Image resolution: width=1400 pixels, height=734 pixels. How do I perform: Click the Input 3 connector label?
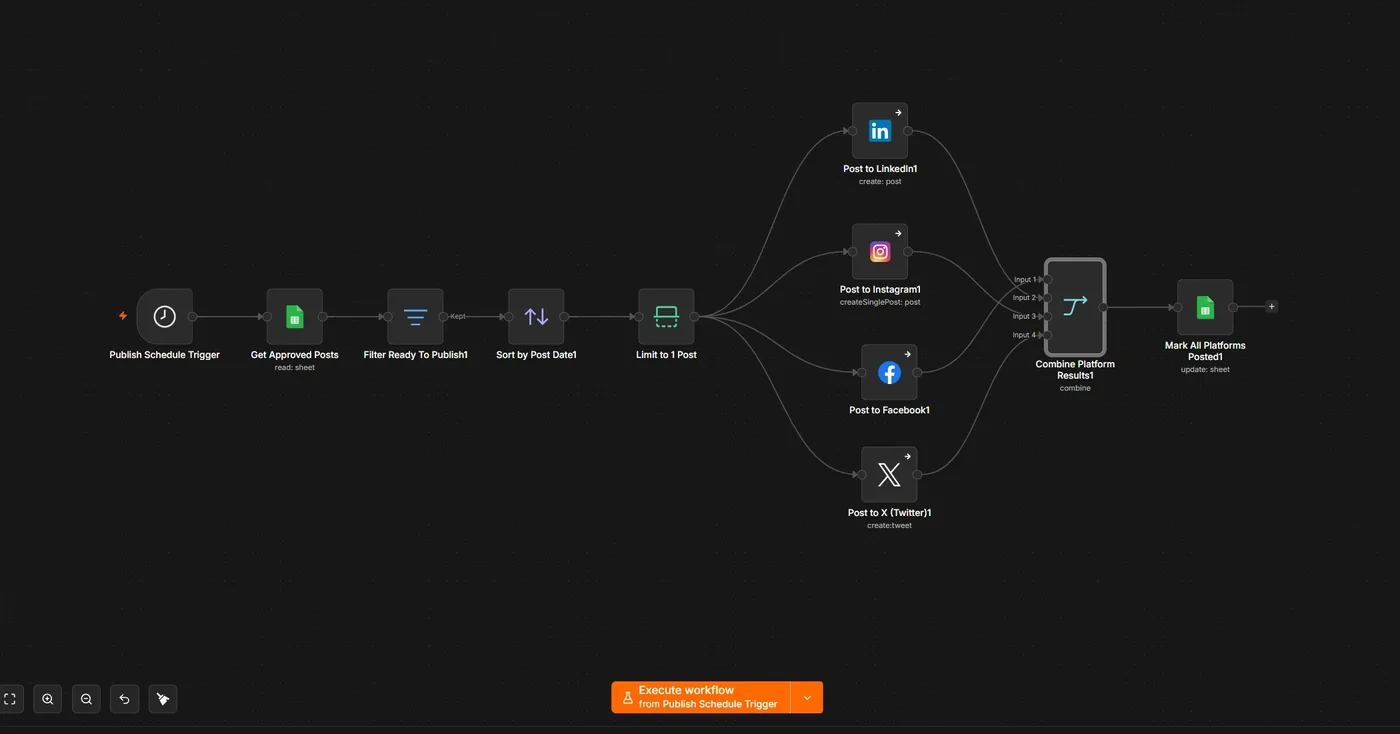tap(1024, 317)
